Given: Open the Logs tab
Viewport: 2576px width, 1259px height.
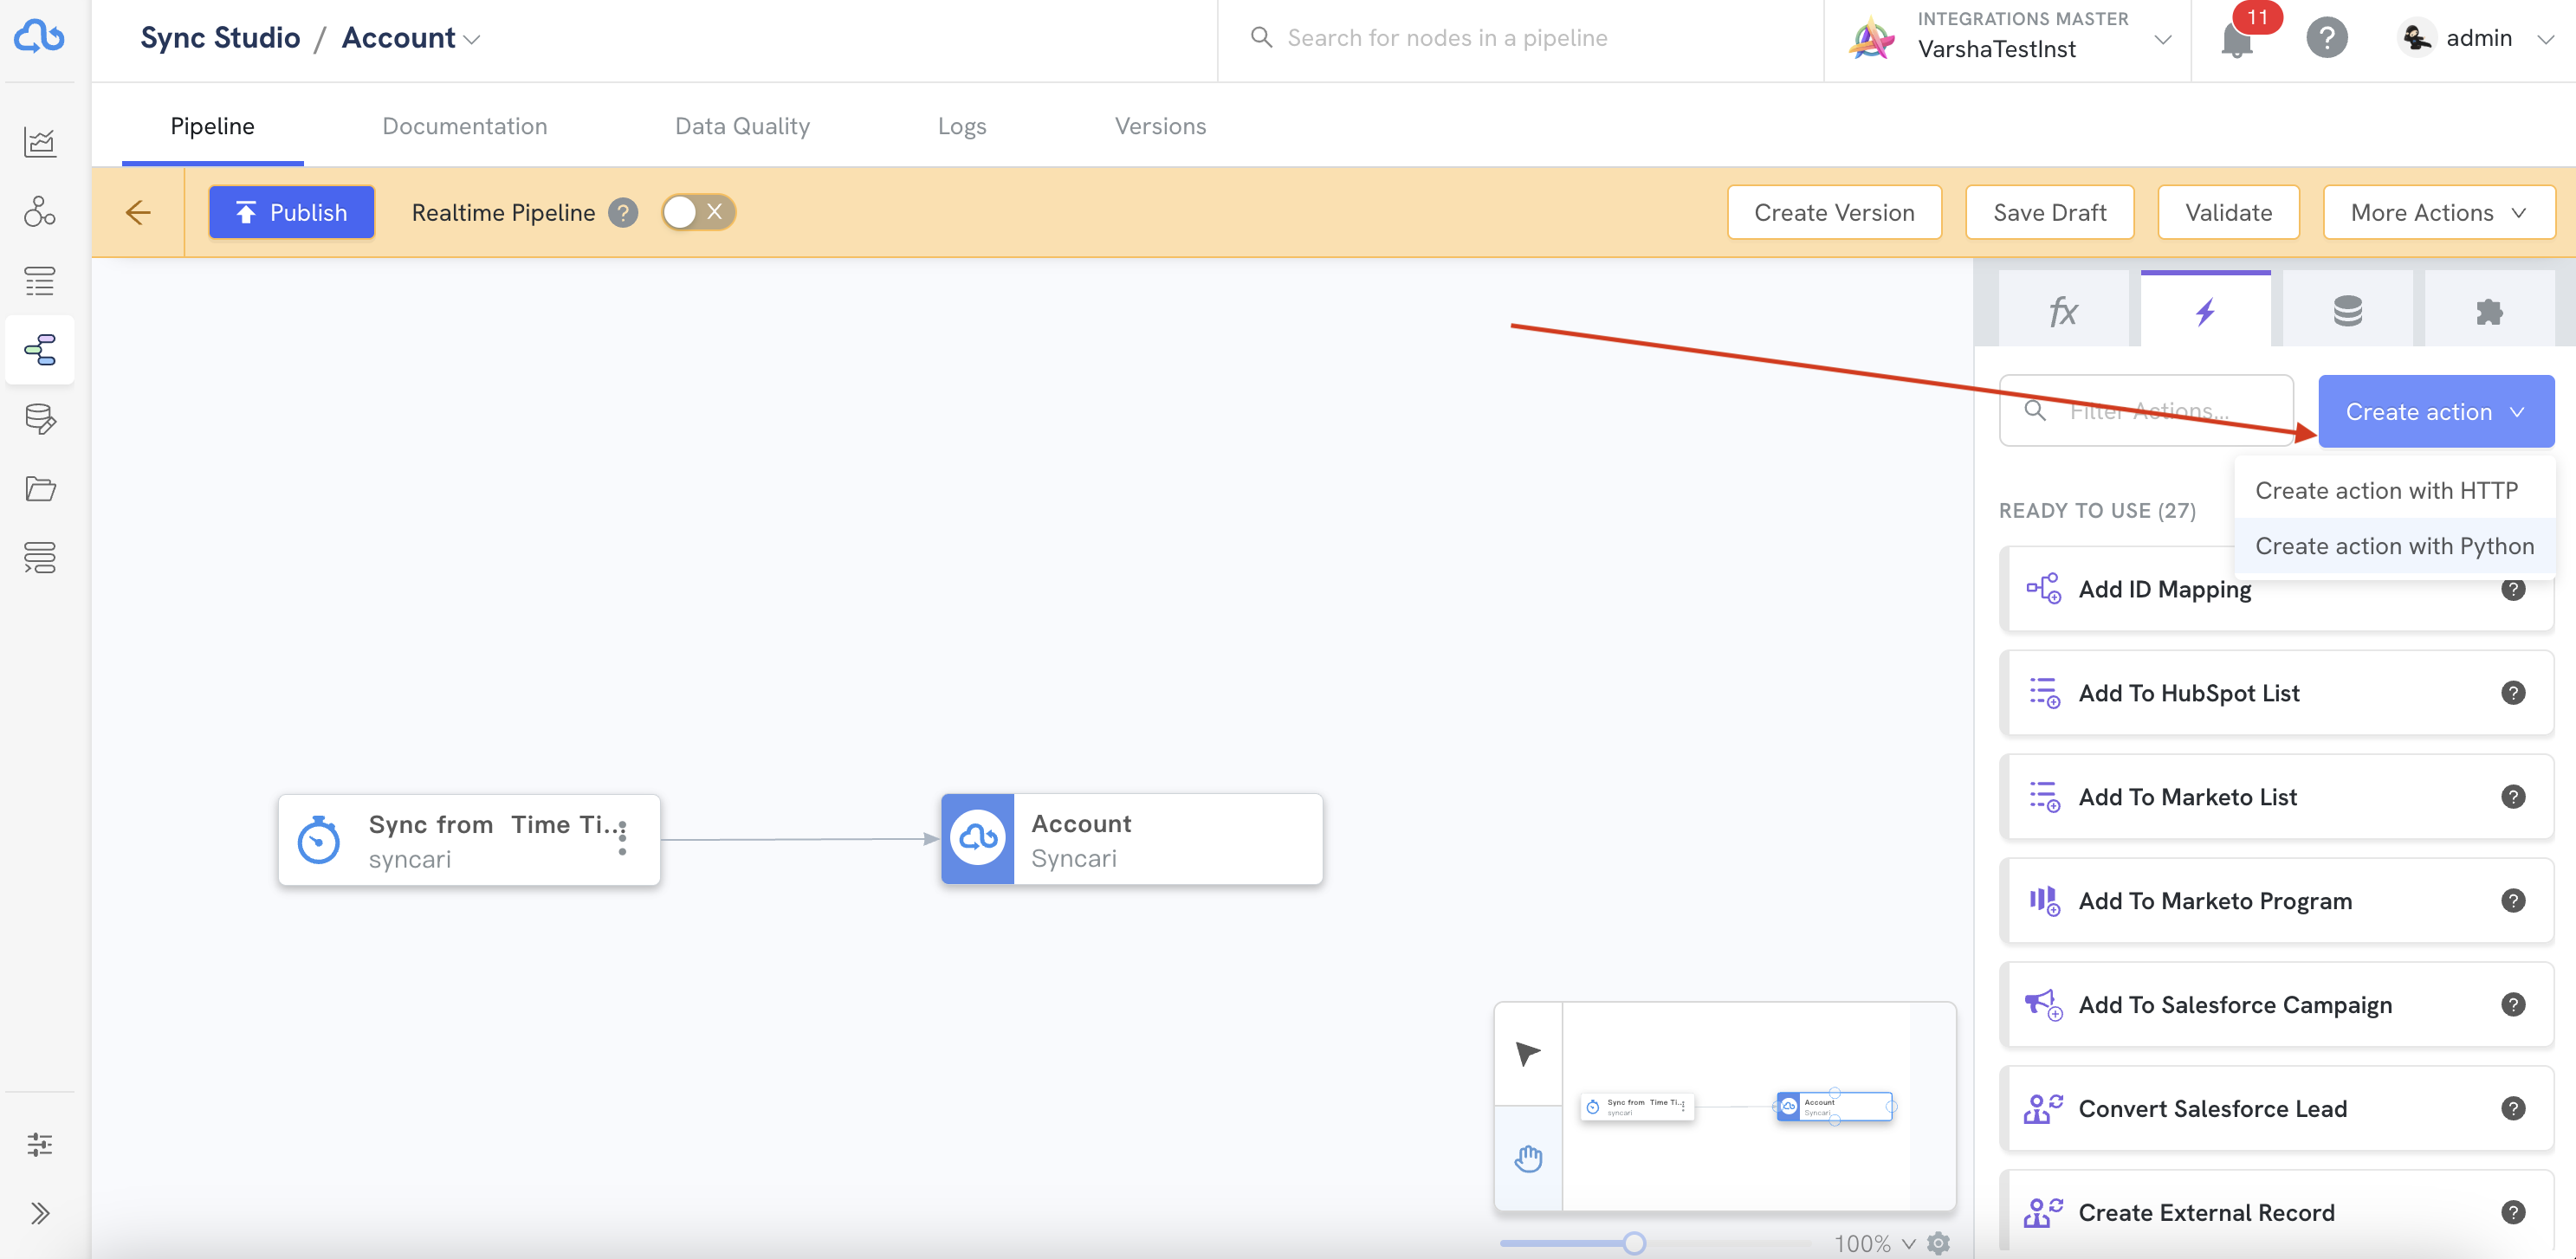Looking at the screenshot, I should click(x=962, y=126).
